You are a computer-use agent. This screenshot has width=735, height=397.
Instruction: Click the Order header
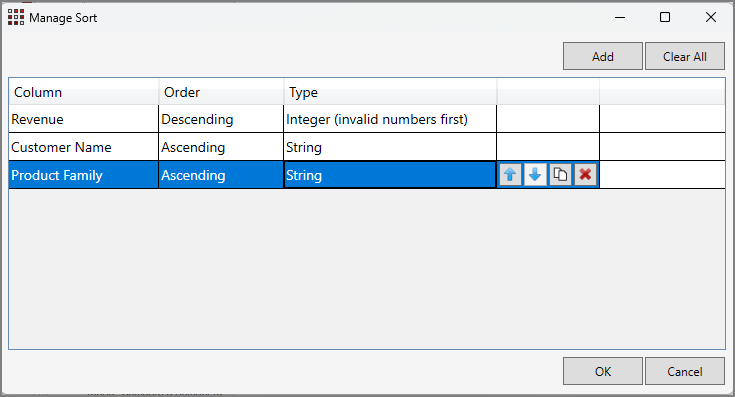221,92
